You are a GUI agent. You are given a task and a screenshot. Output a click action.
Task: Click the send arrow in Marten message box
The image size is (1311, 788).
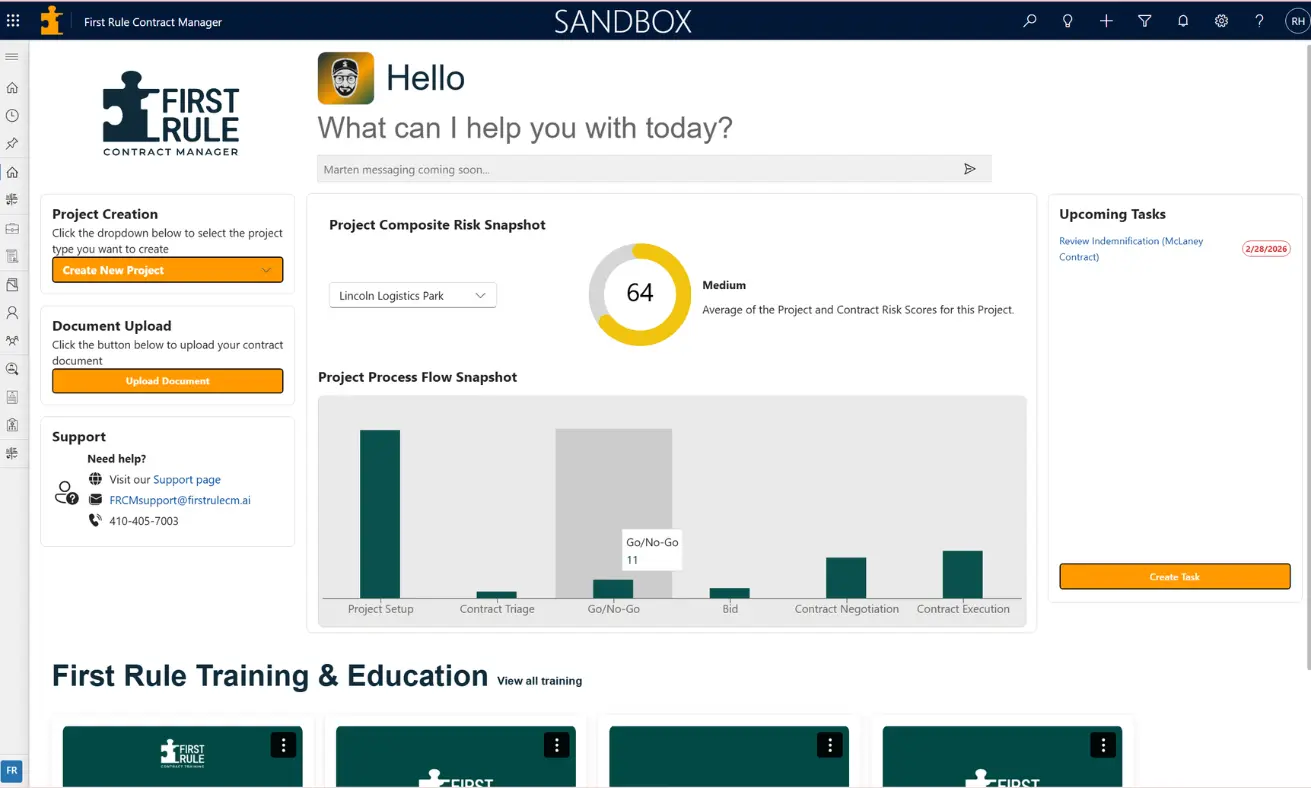969,169
